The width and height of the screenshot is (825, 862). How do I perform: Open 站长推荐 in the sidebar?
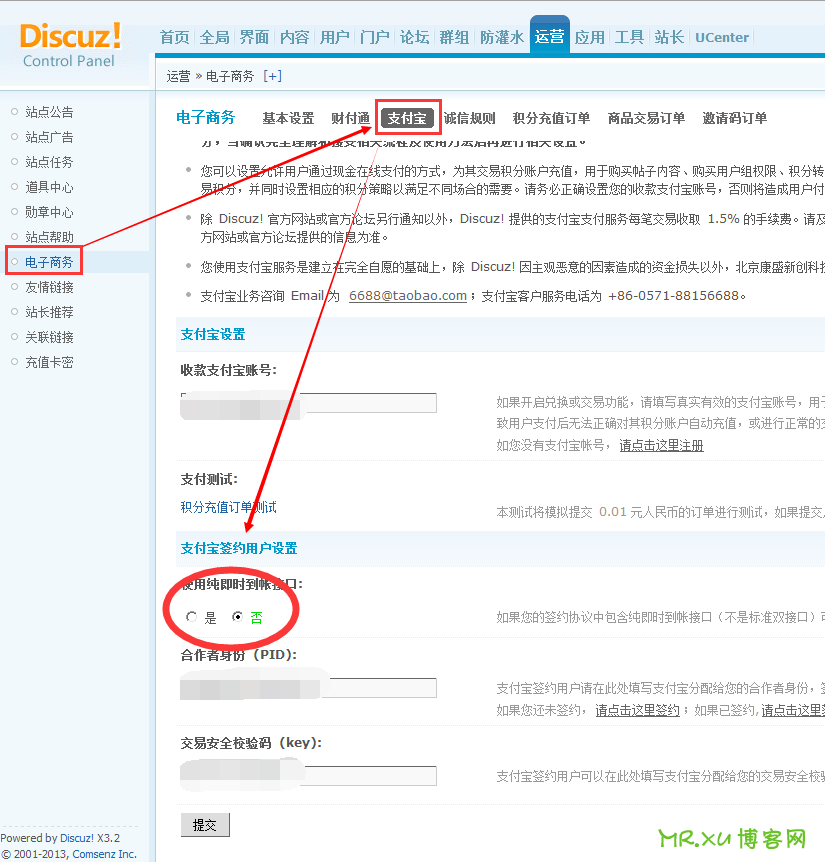pyautogui.click(x=49, y=312)
